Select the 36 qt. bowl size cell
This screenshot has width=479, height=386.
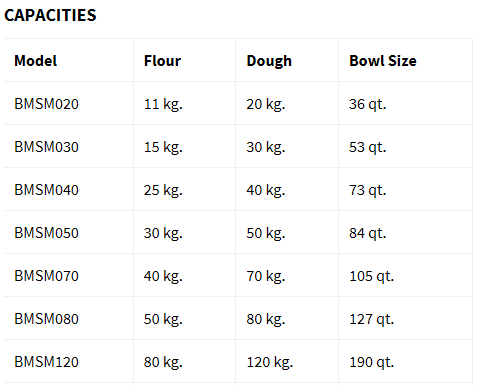pos(367,104)
